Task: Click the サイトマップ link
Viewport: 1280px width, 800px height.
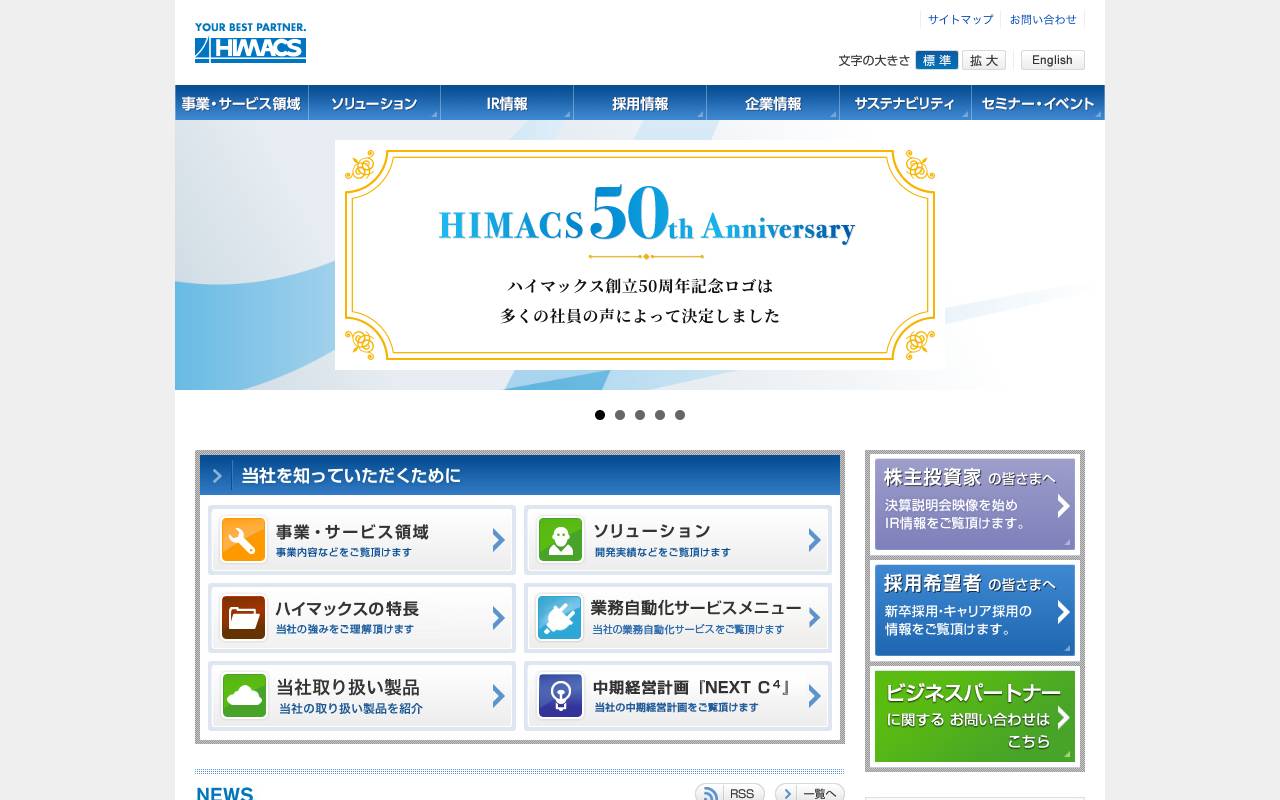Action: [x=959, y=19]
